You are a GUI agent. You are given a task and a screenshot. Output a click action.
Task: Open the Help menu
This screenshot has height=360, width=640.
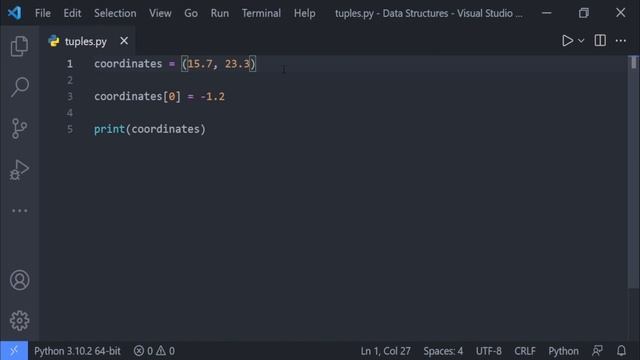click(x=304, y=13)
